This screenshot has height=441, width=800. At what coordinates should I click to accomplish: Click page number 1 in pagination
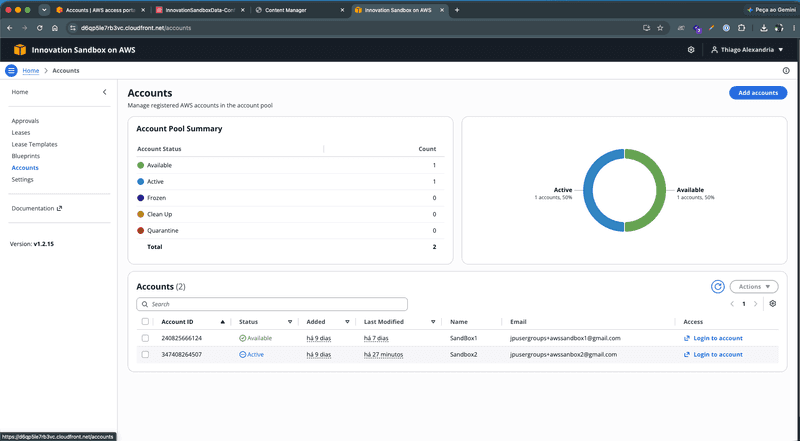tap(744, 304)
